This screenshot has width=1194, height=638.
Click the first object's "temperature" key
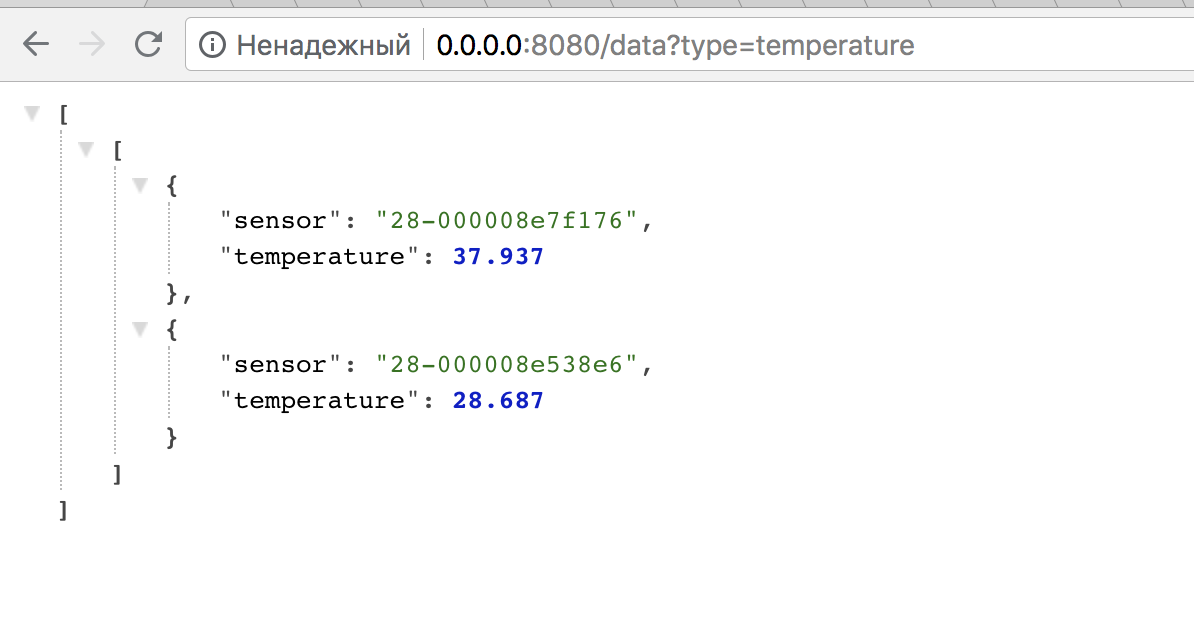click(x=317, y=257)
